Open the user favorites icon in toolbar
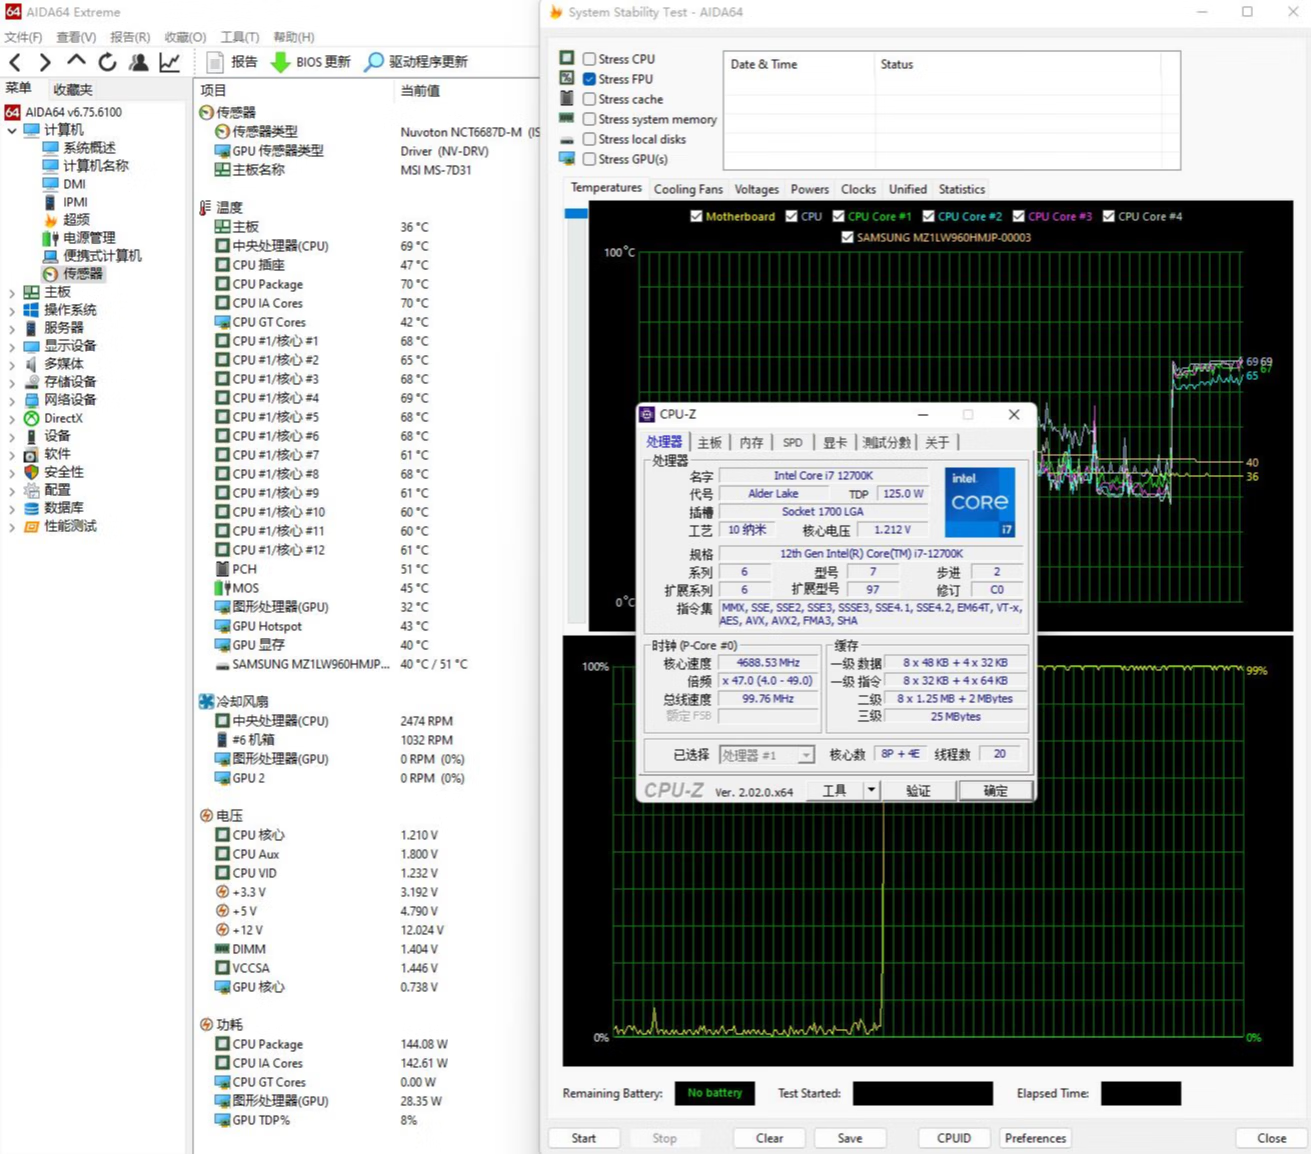Viewport: 1311px width, 1154px height. (139, 62)
